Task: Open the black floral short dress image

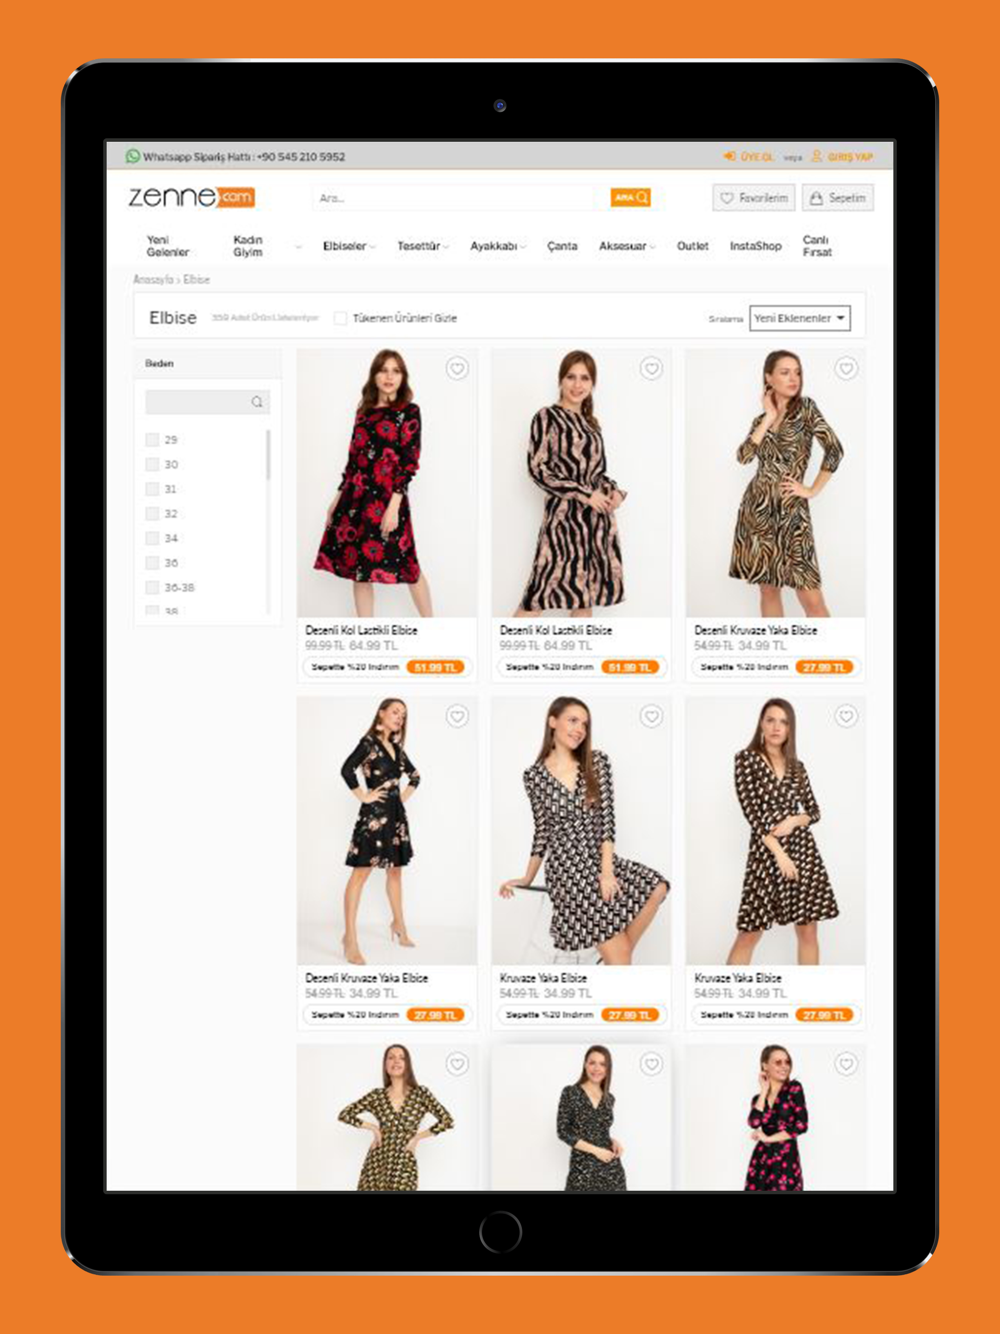Action: click(x=387, y=831)
